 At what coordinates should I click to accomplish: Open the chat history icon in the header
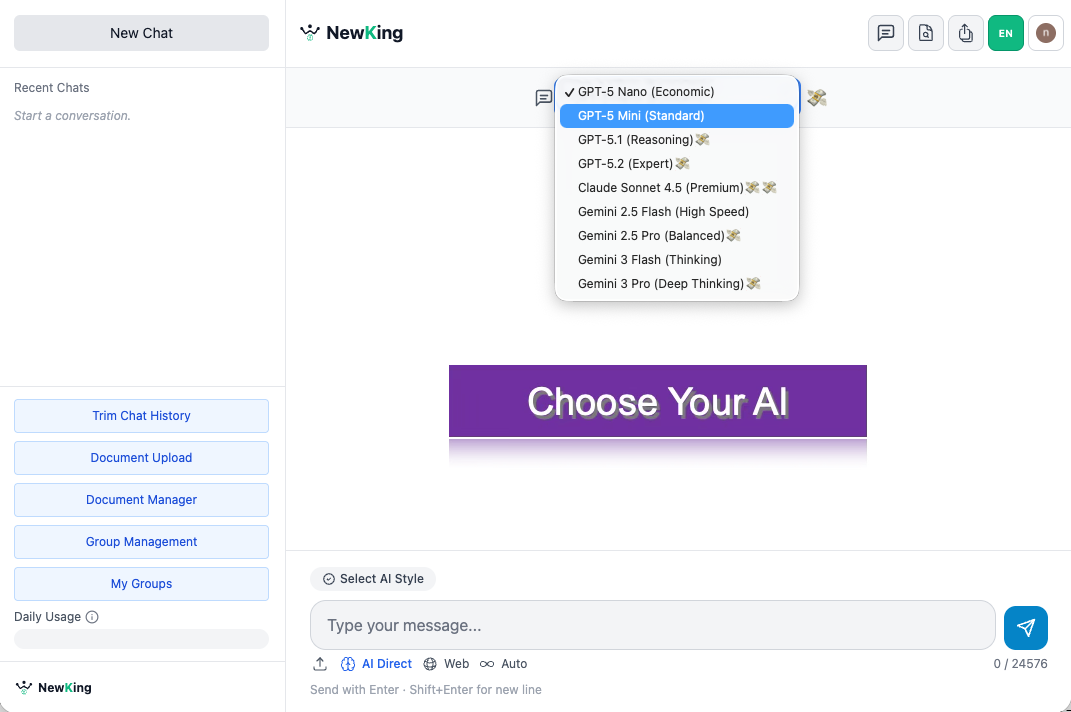[x=885, y=33]
